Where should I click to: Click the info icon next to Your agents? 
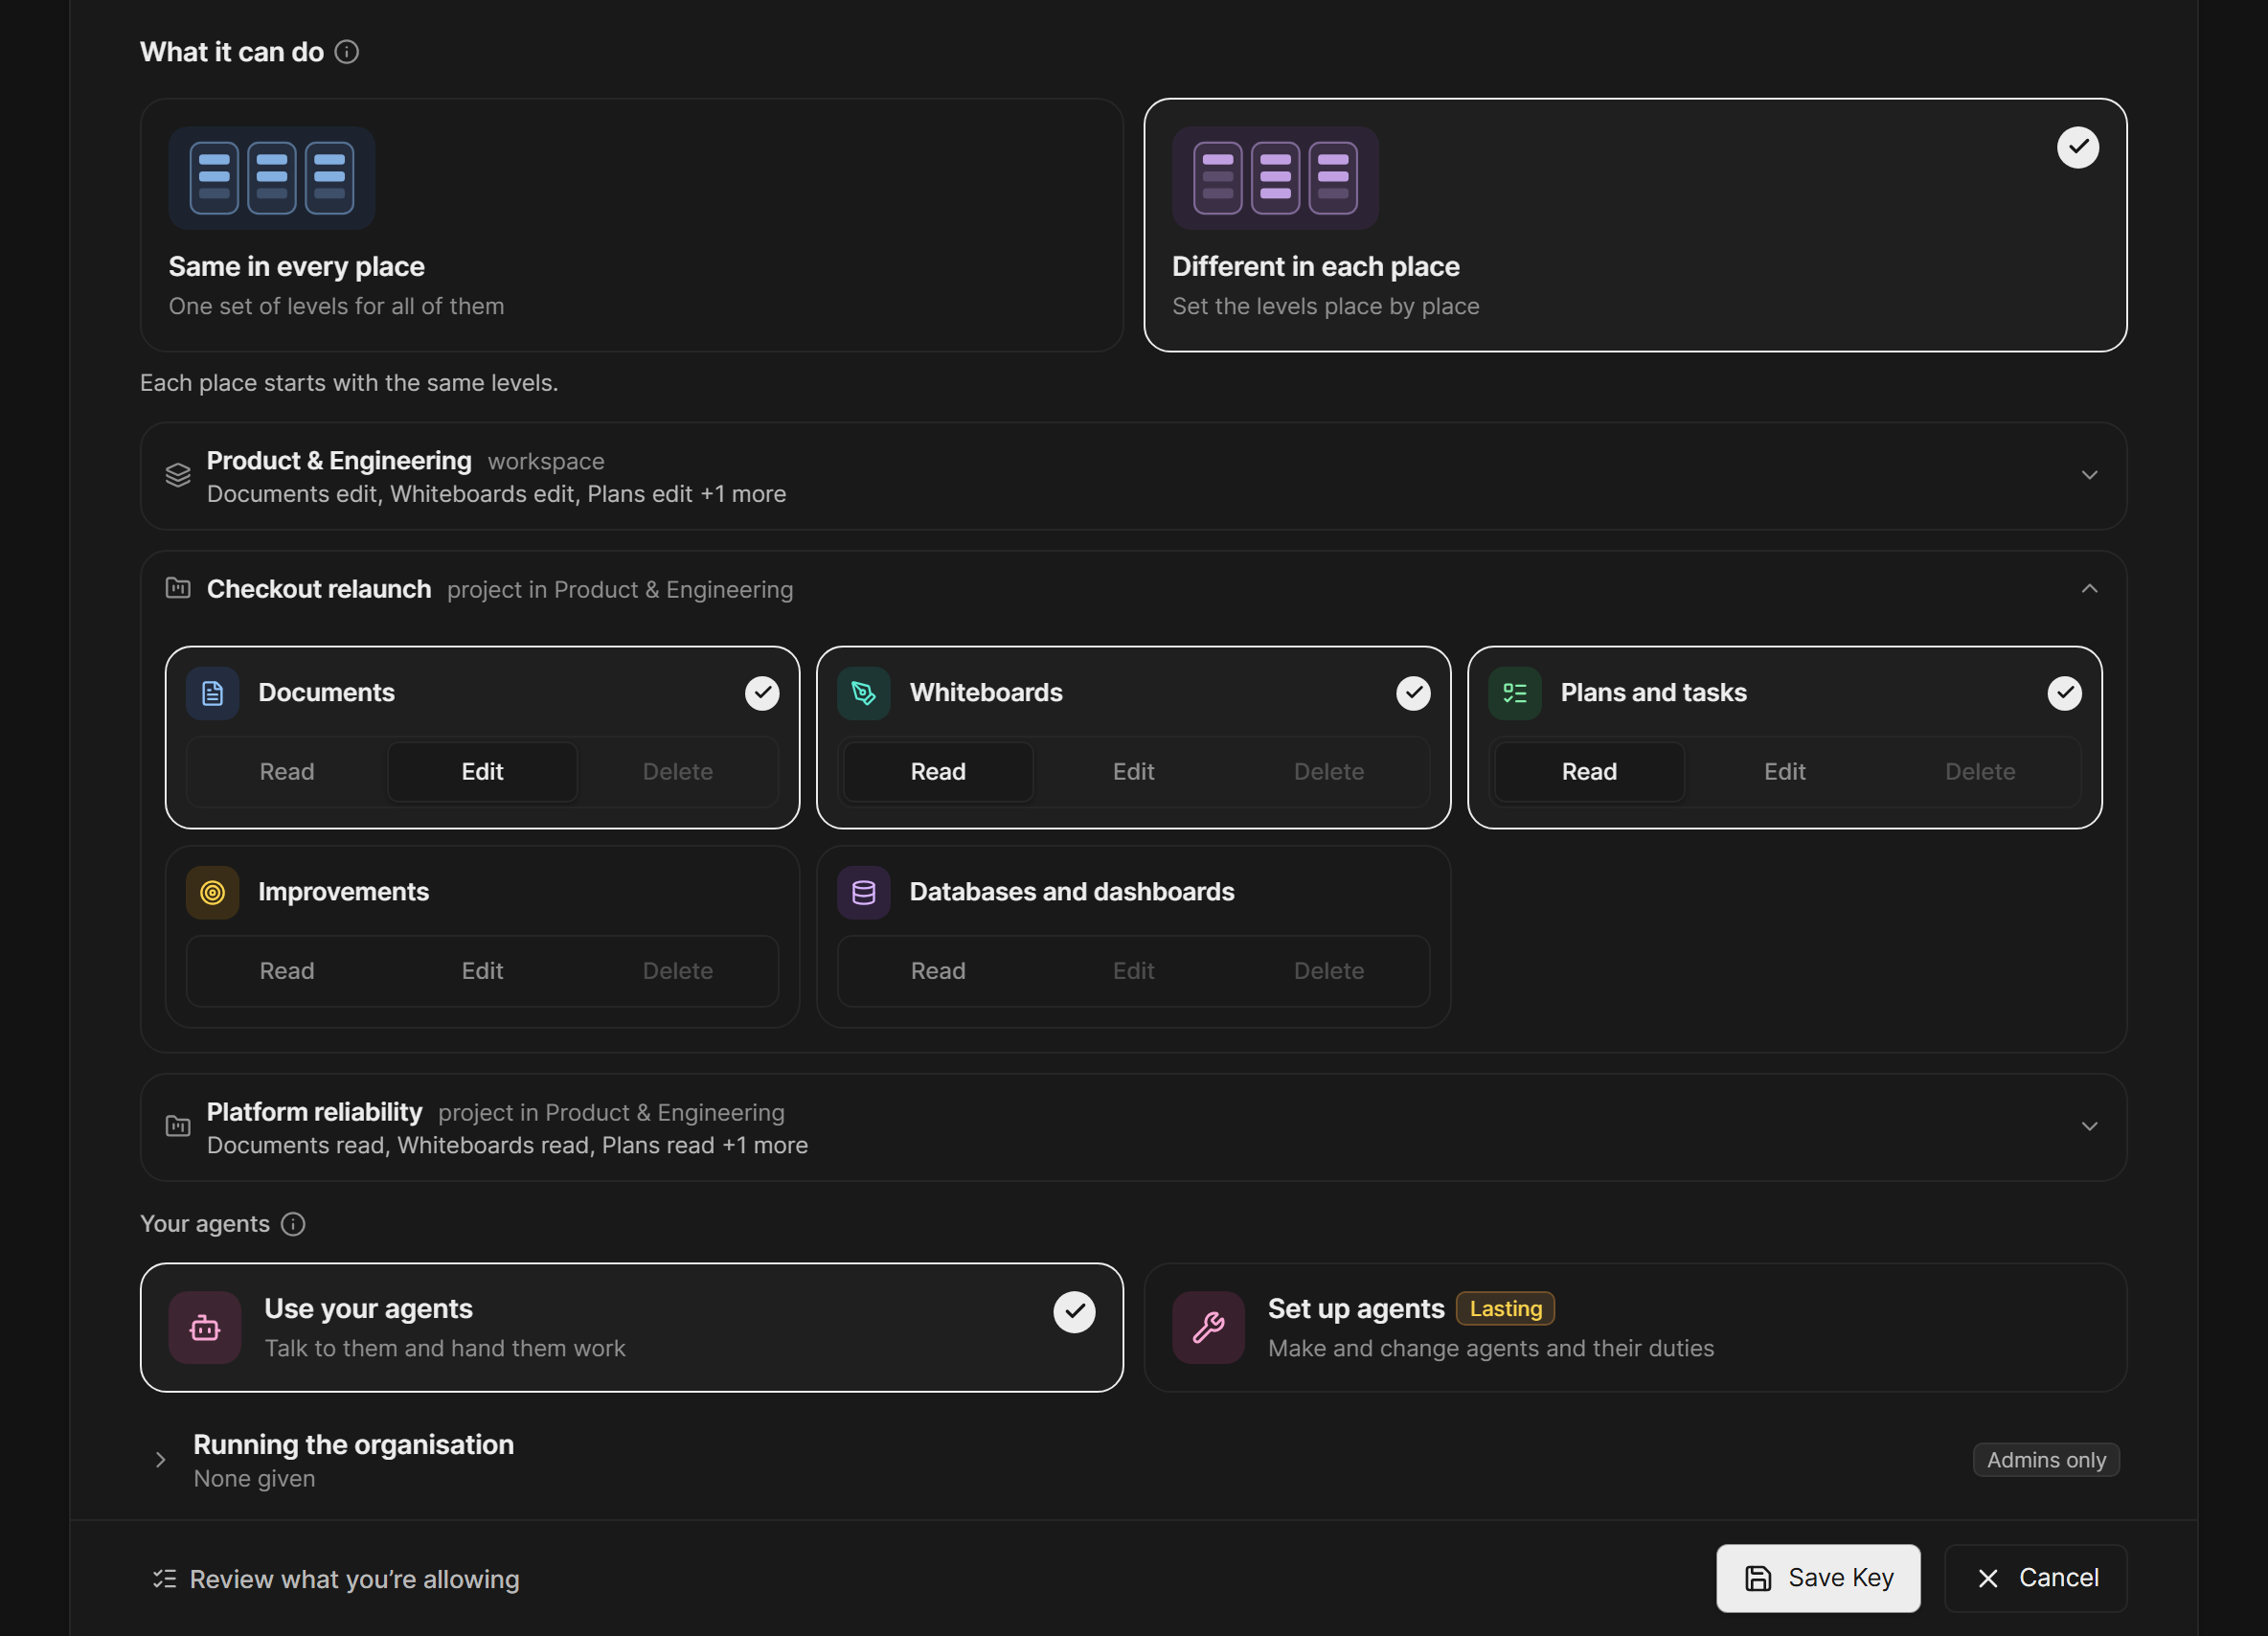pyautogui.click(x=293, y=1224)
